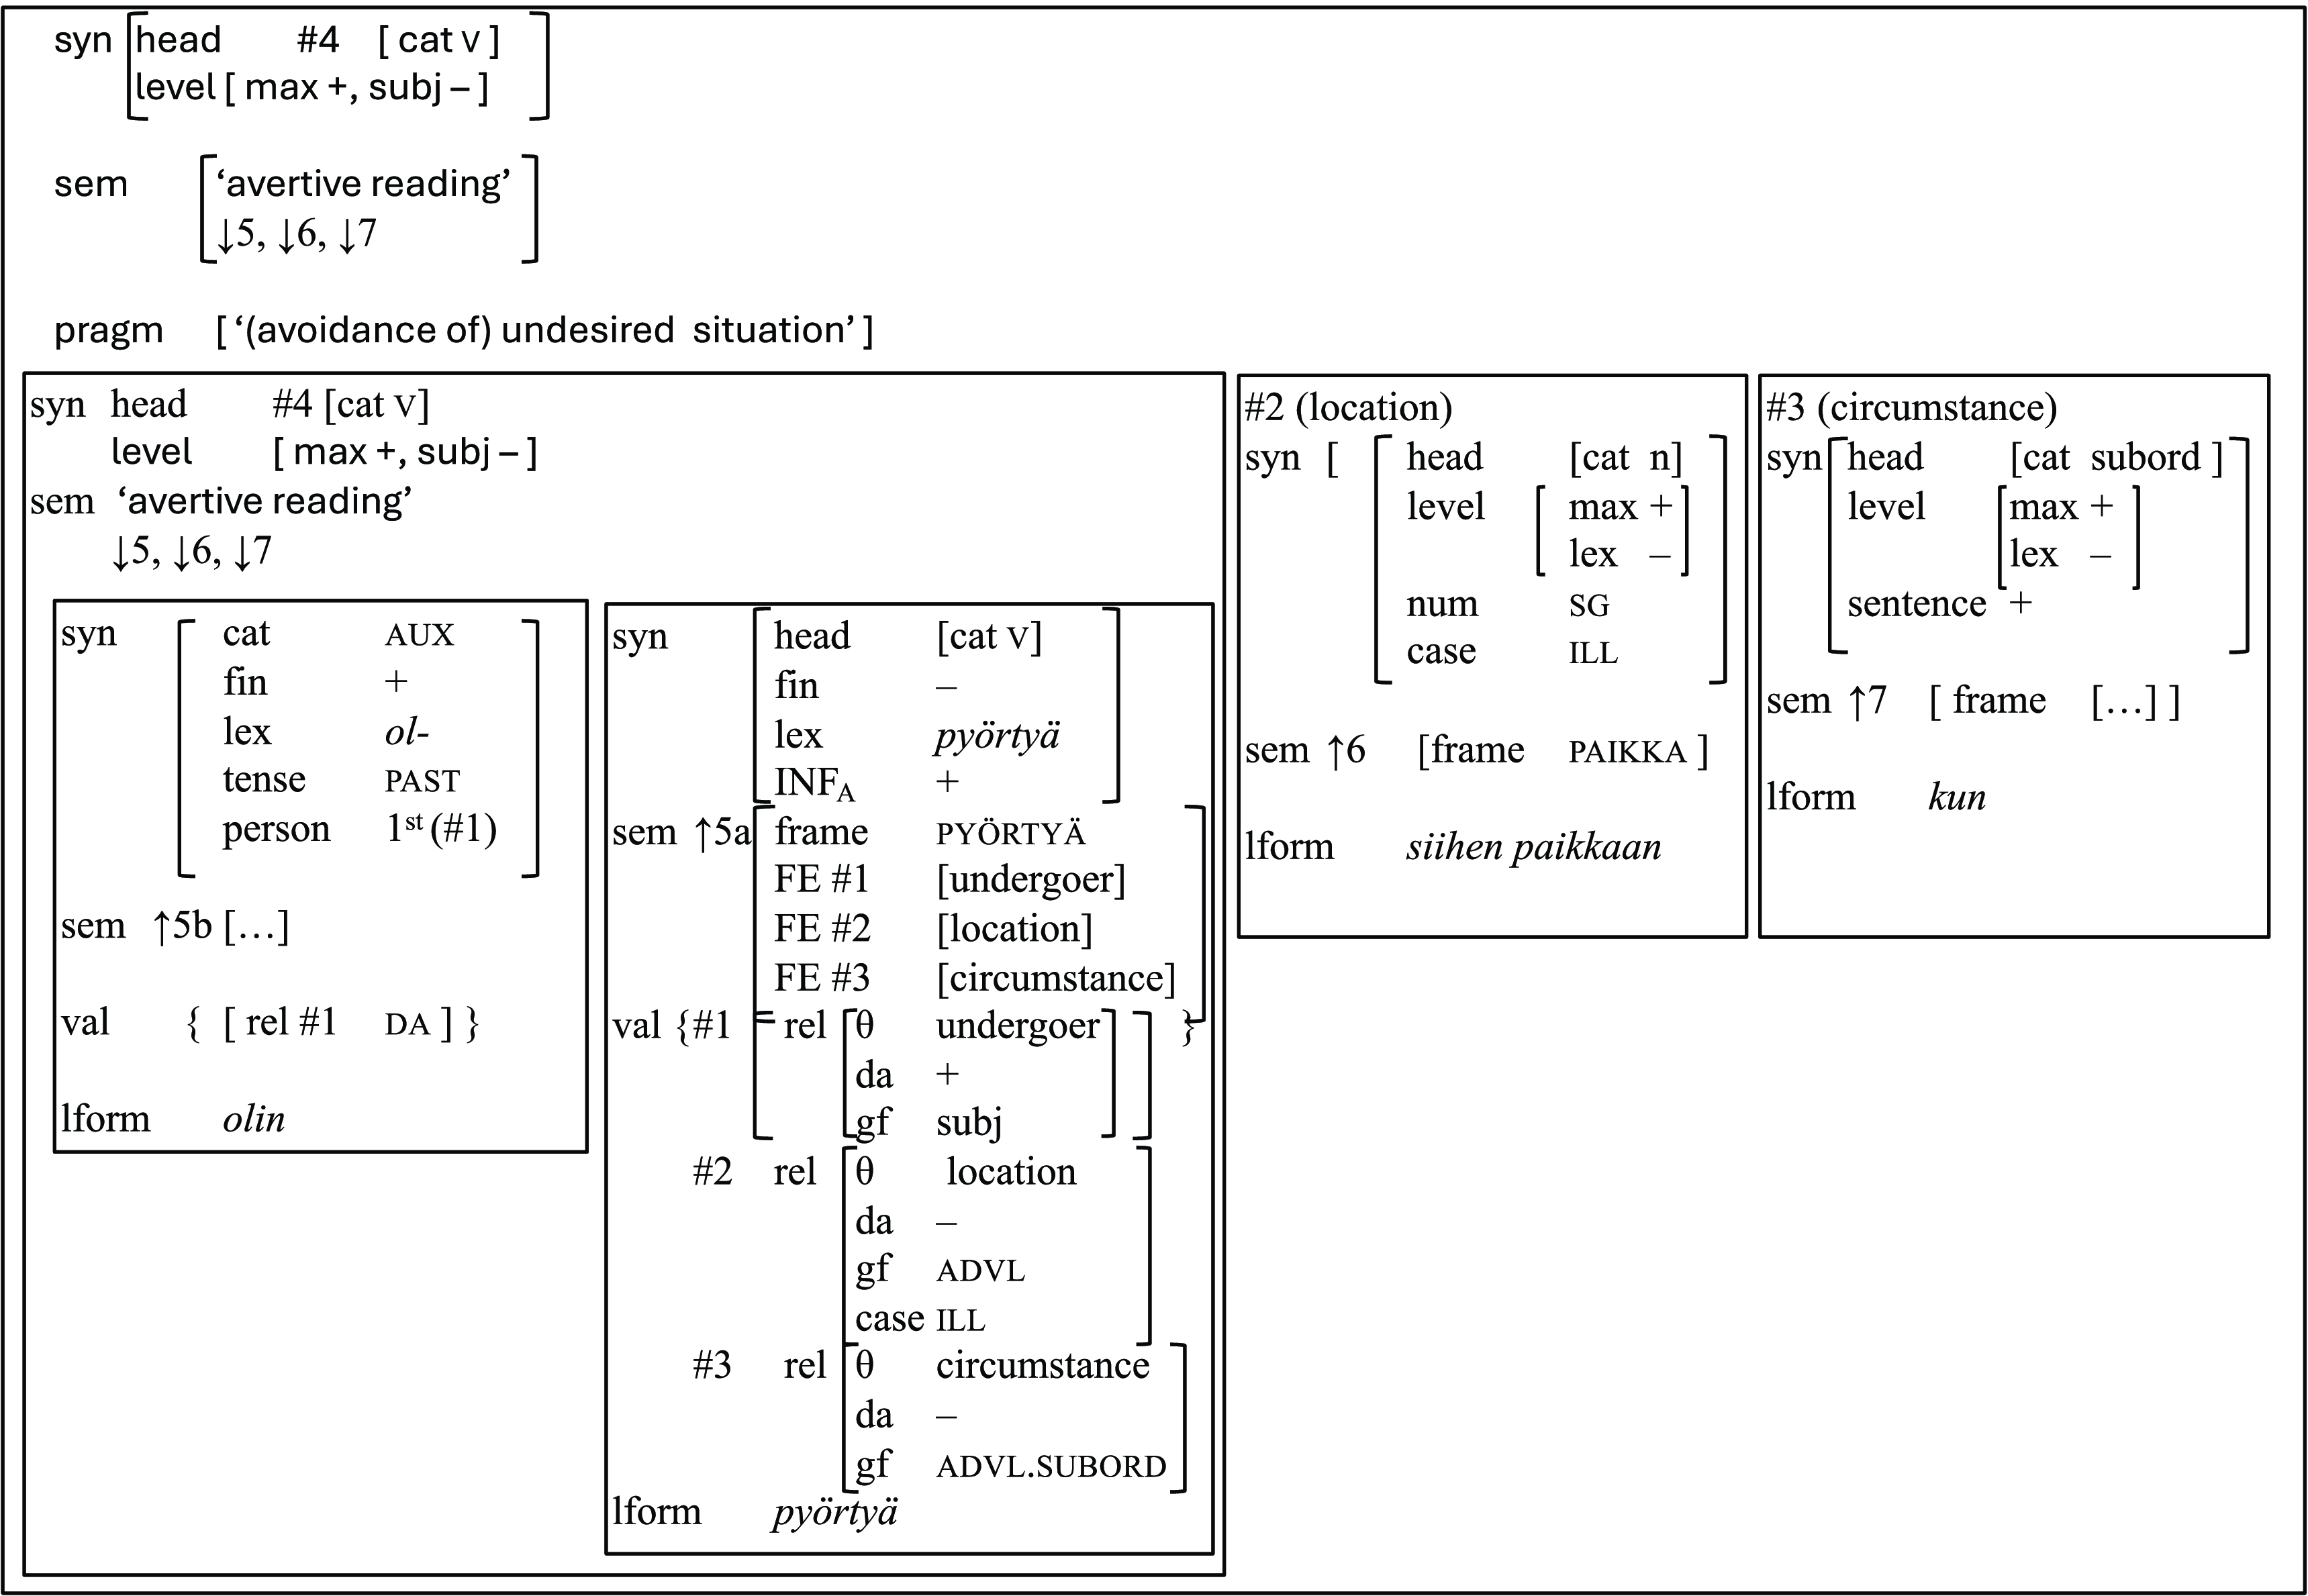2308x1596 pixels.
Task: Click 'lform pyörtyä' at the bottom
Action: click(x=834, y=1512)
